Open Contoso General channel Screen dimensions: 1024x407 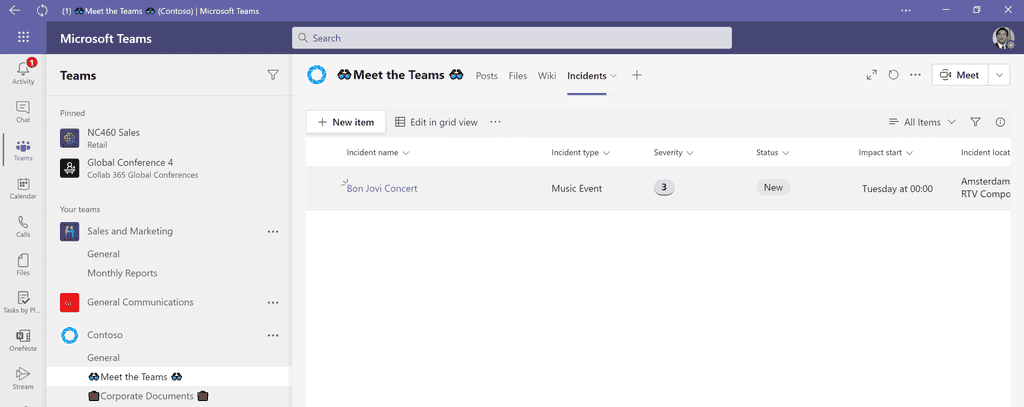coord(103,358)
